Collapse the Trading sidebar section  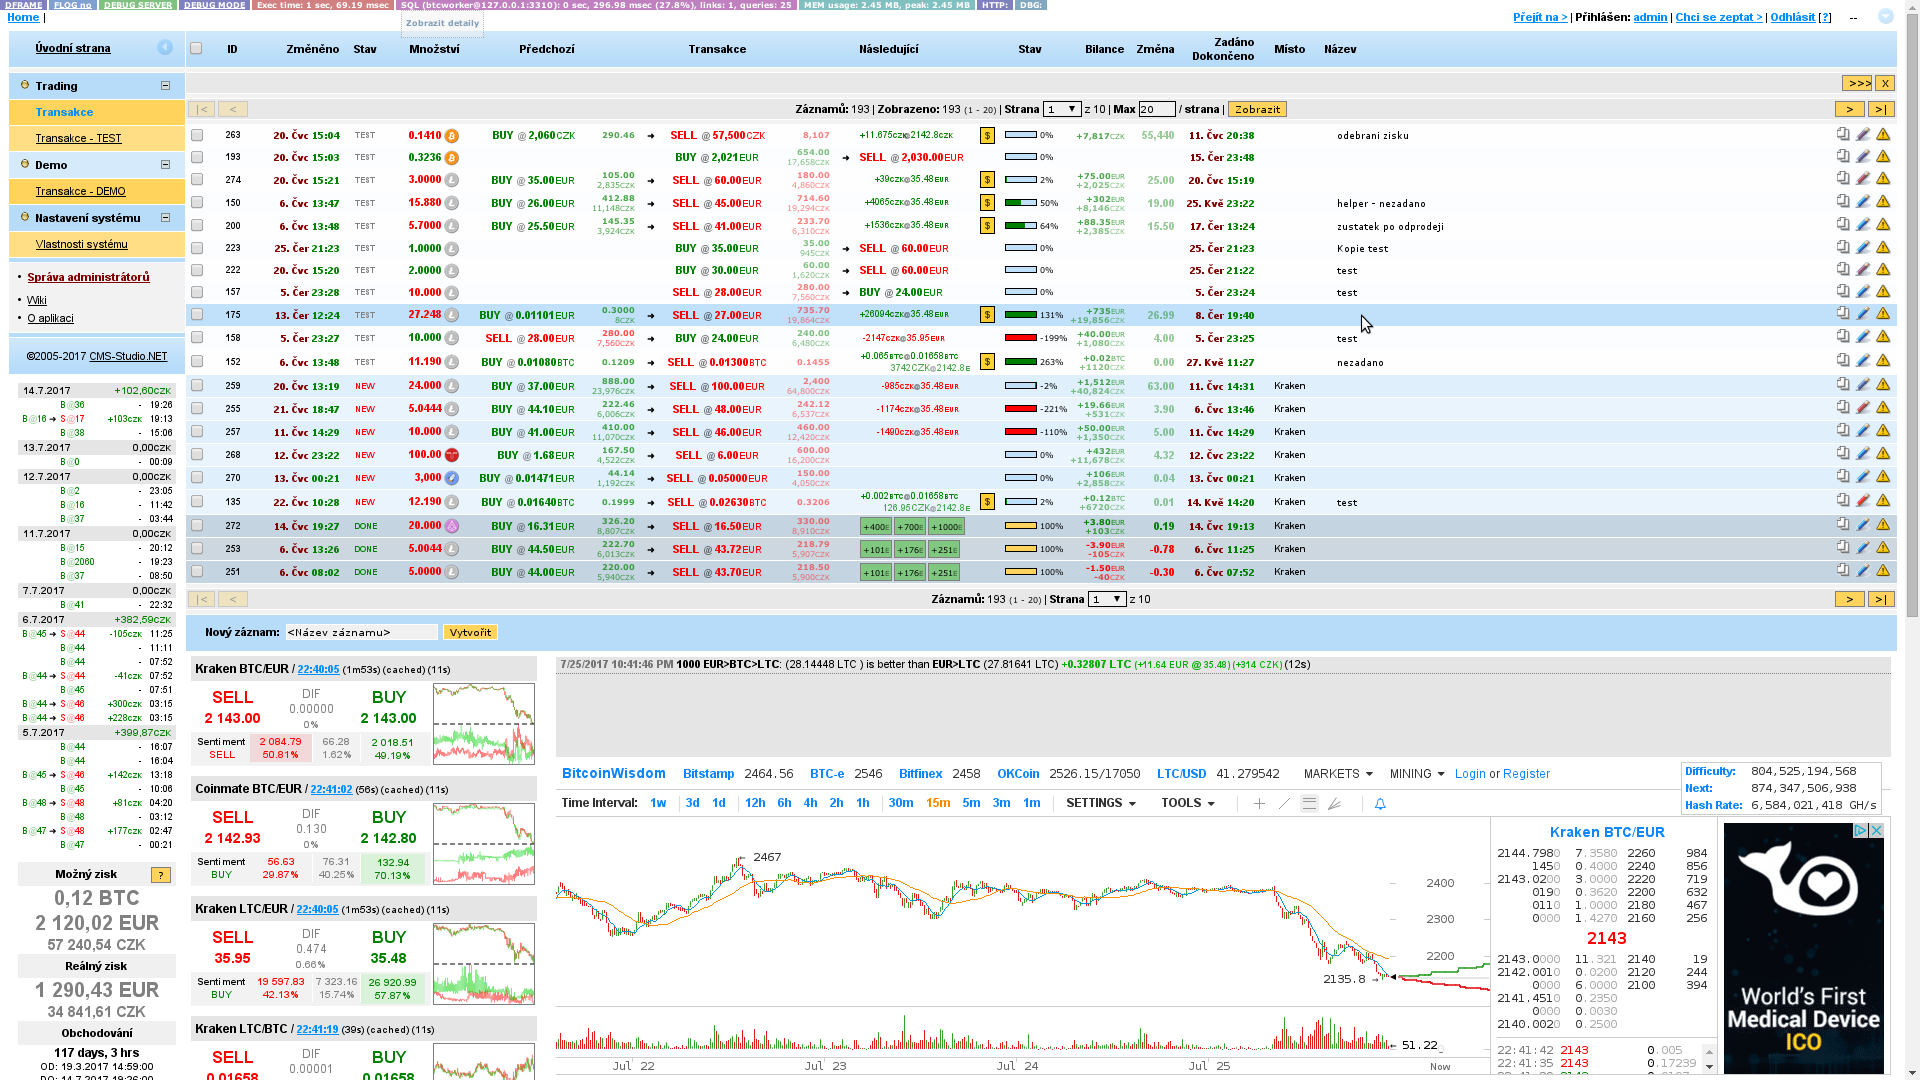(x=165, y=86)
